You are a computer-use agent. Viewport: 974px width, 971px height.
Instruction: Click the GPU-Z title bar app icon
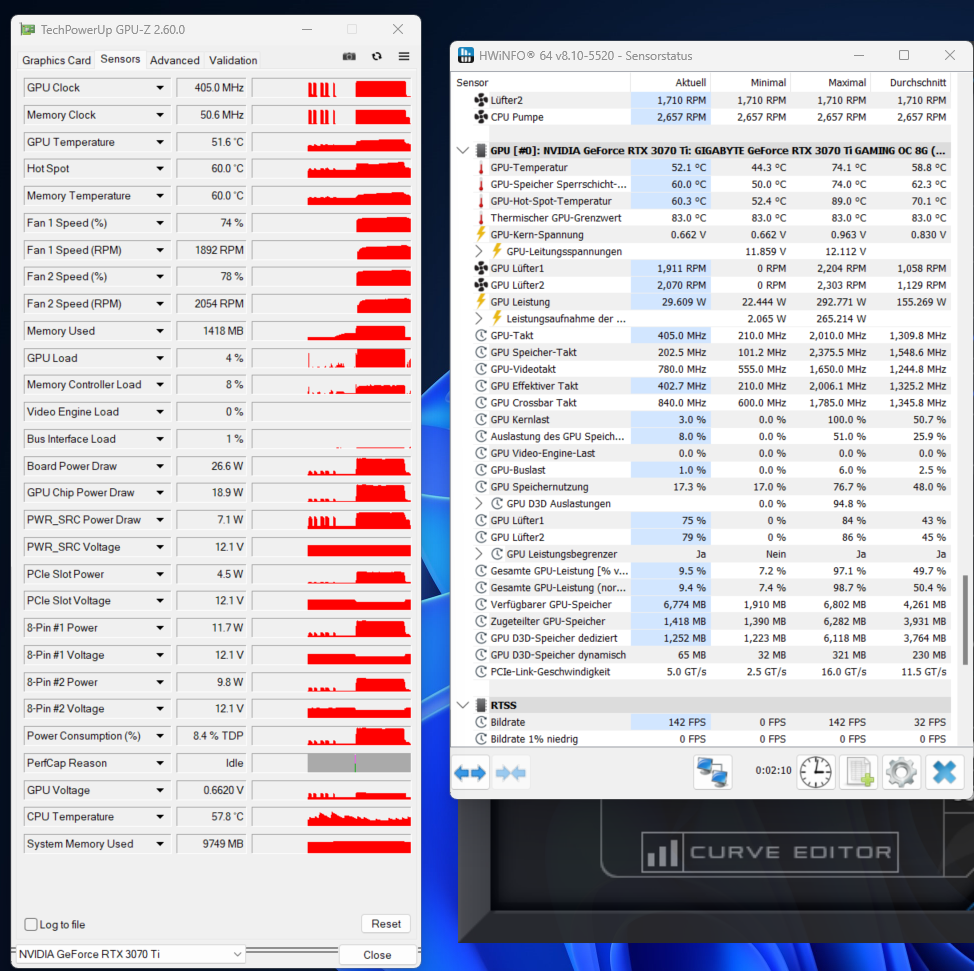(x=28, y=29)
